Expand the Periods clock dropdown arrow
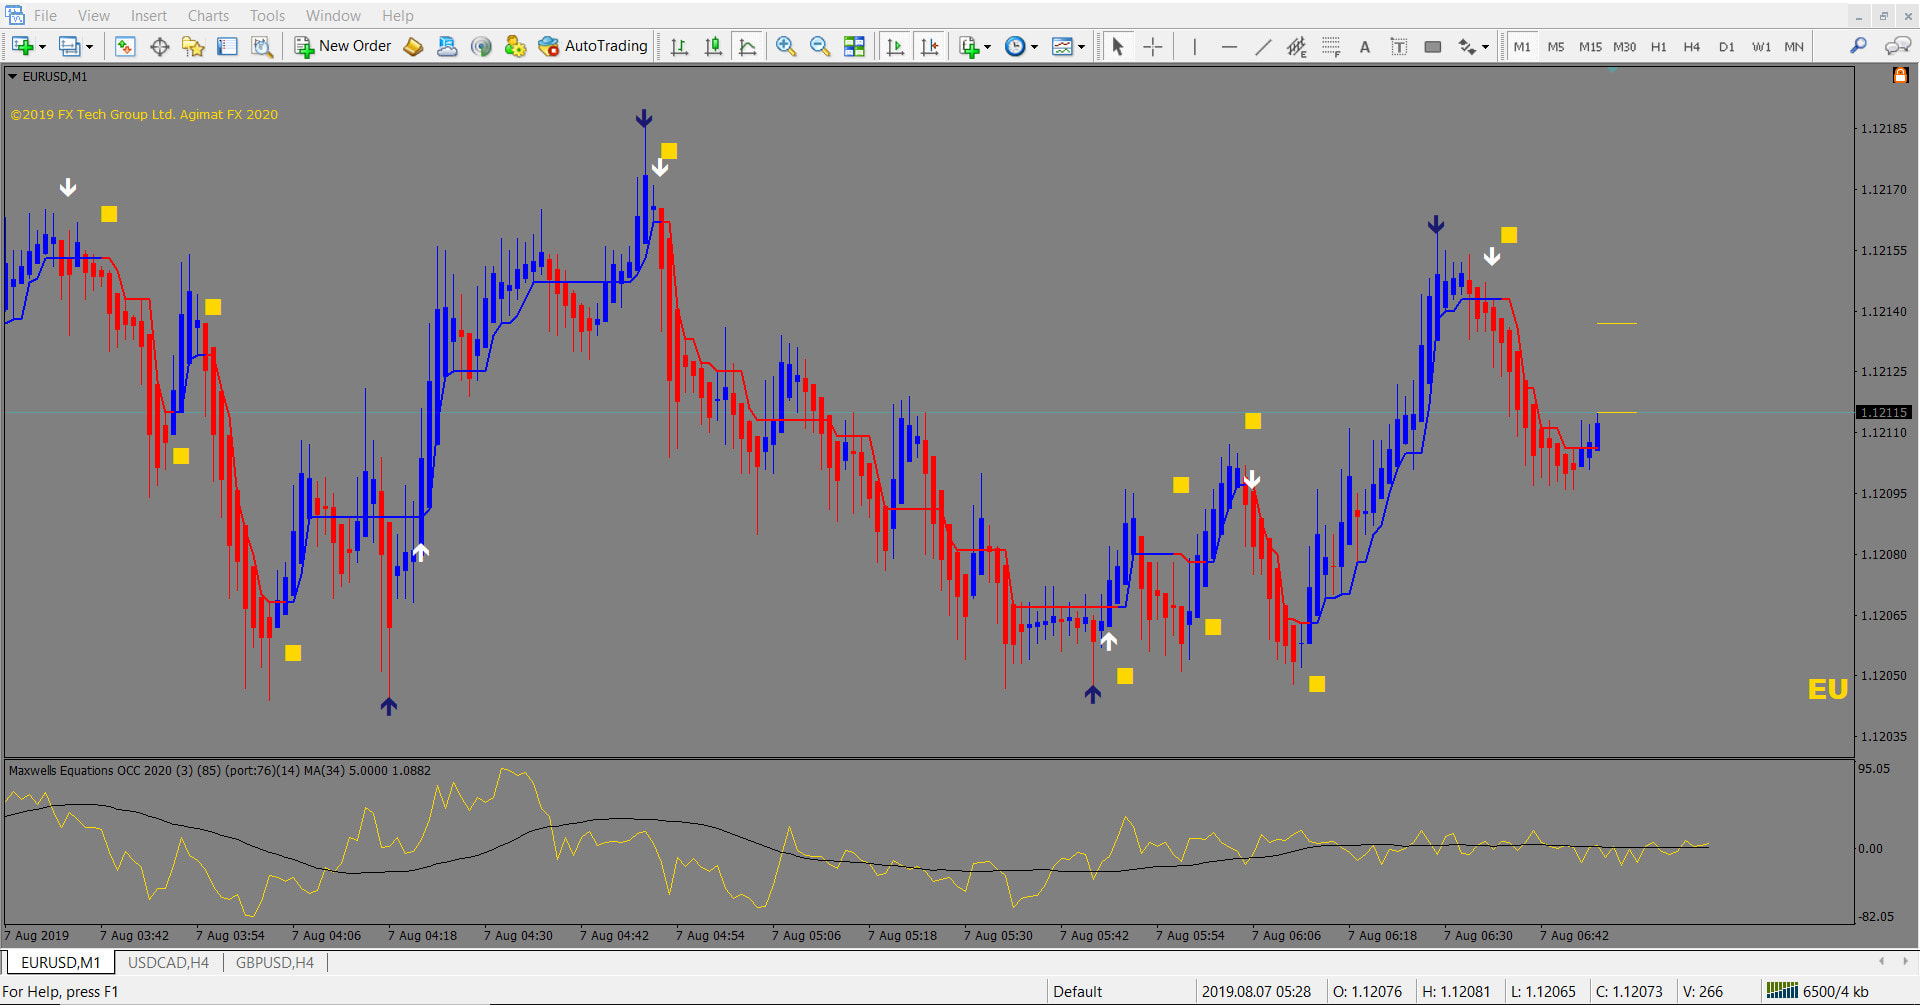The height and width of the screenshot is (1005, 1920). point(1034,47)
